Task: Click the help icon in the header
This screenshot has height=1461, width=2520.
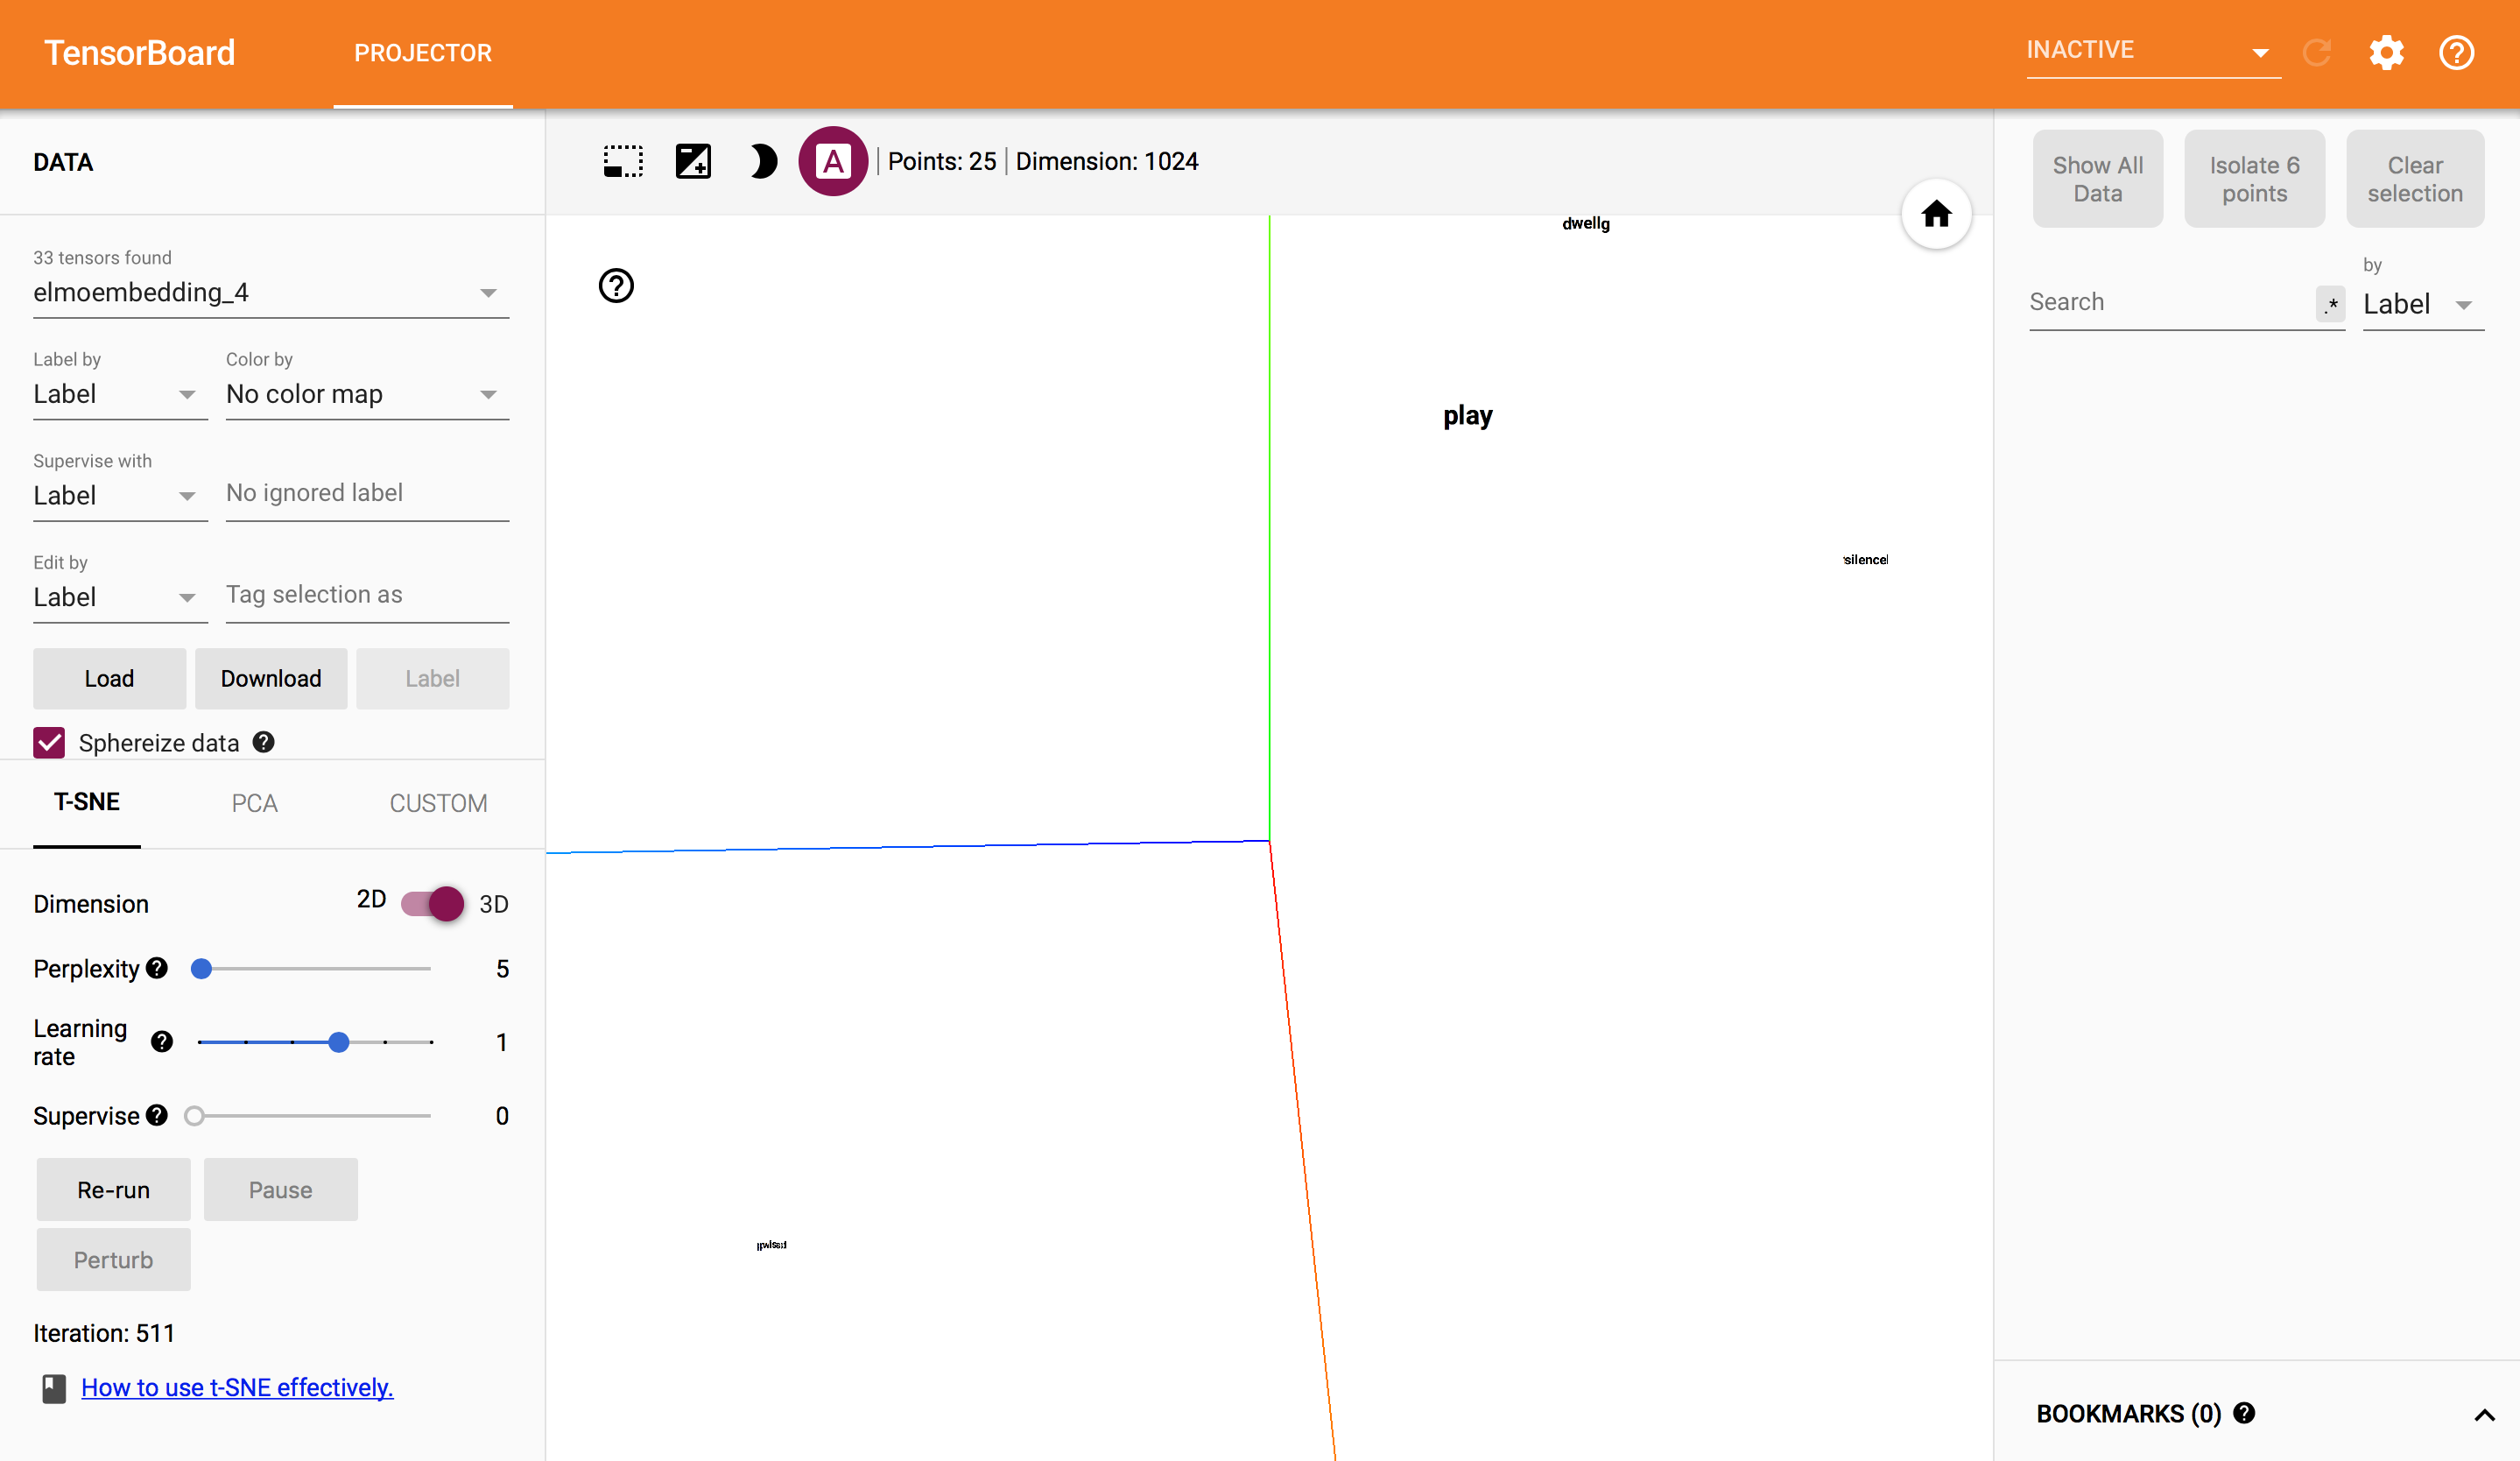Action: pos(2456,52)
